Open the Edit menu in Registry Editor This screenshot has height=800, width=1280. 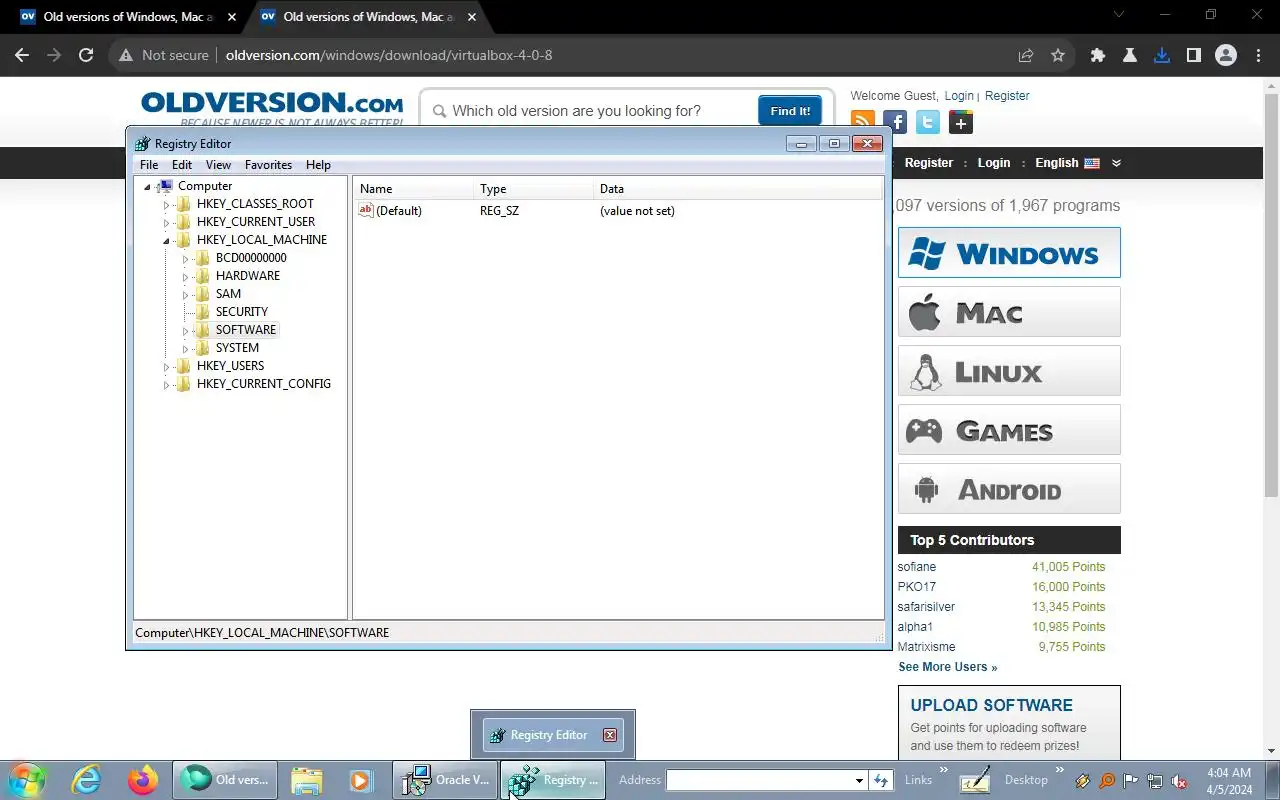(182, 165)
